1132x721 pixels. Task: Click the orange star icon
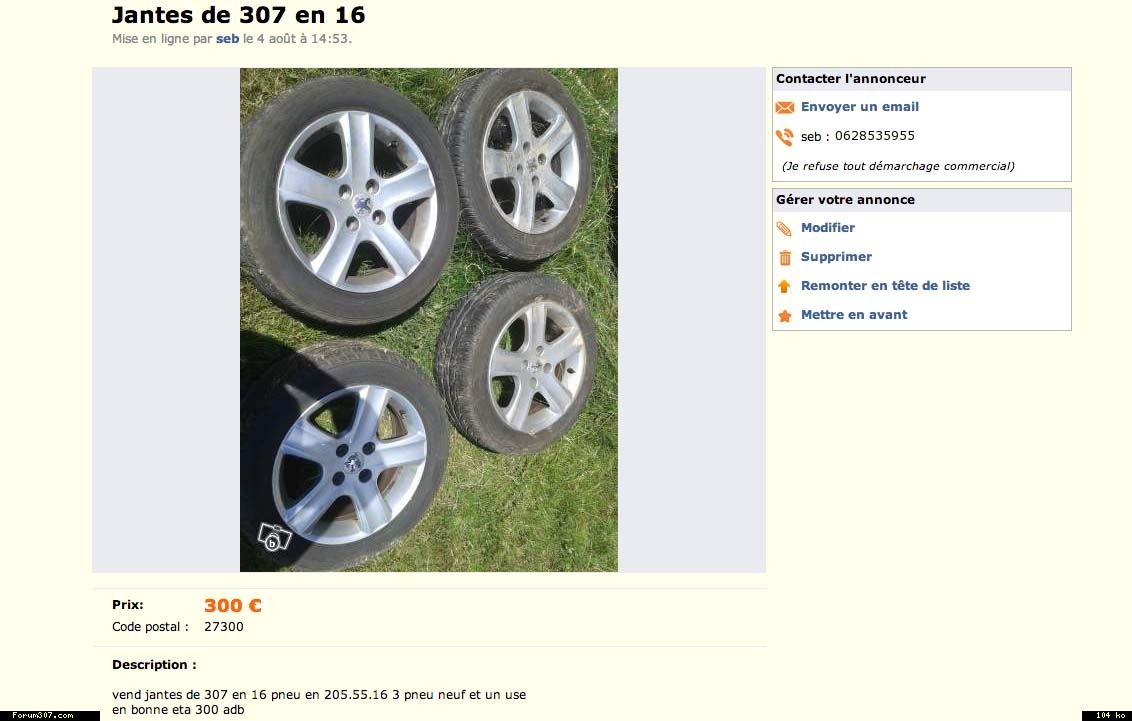tap(784, 316)
